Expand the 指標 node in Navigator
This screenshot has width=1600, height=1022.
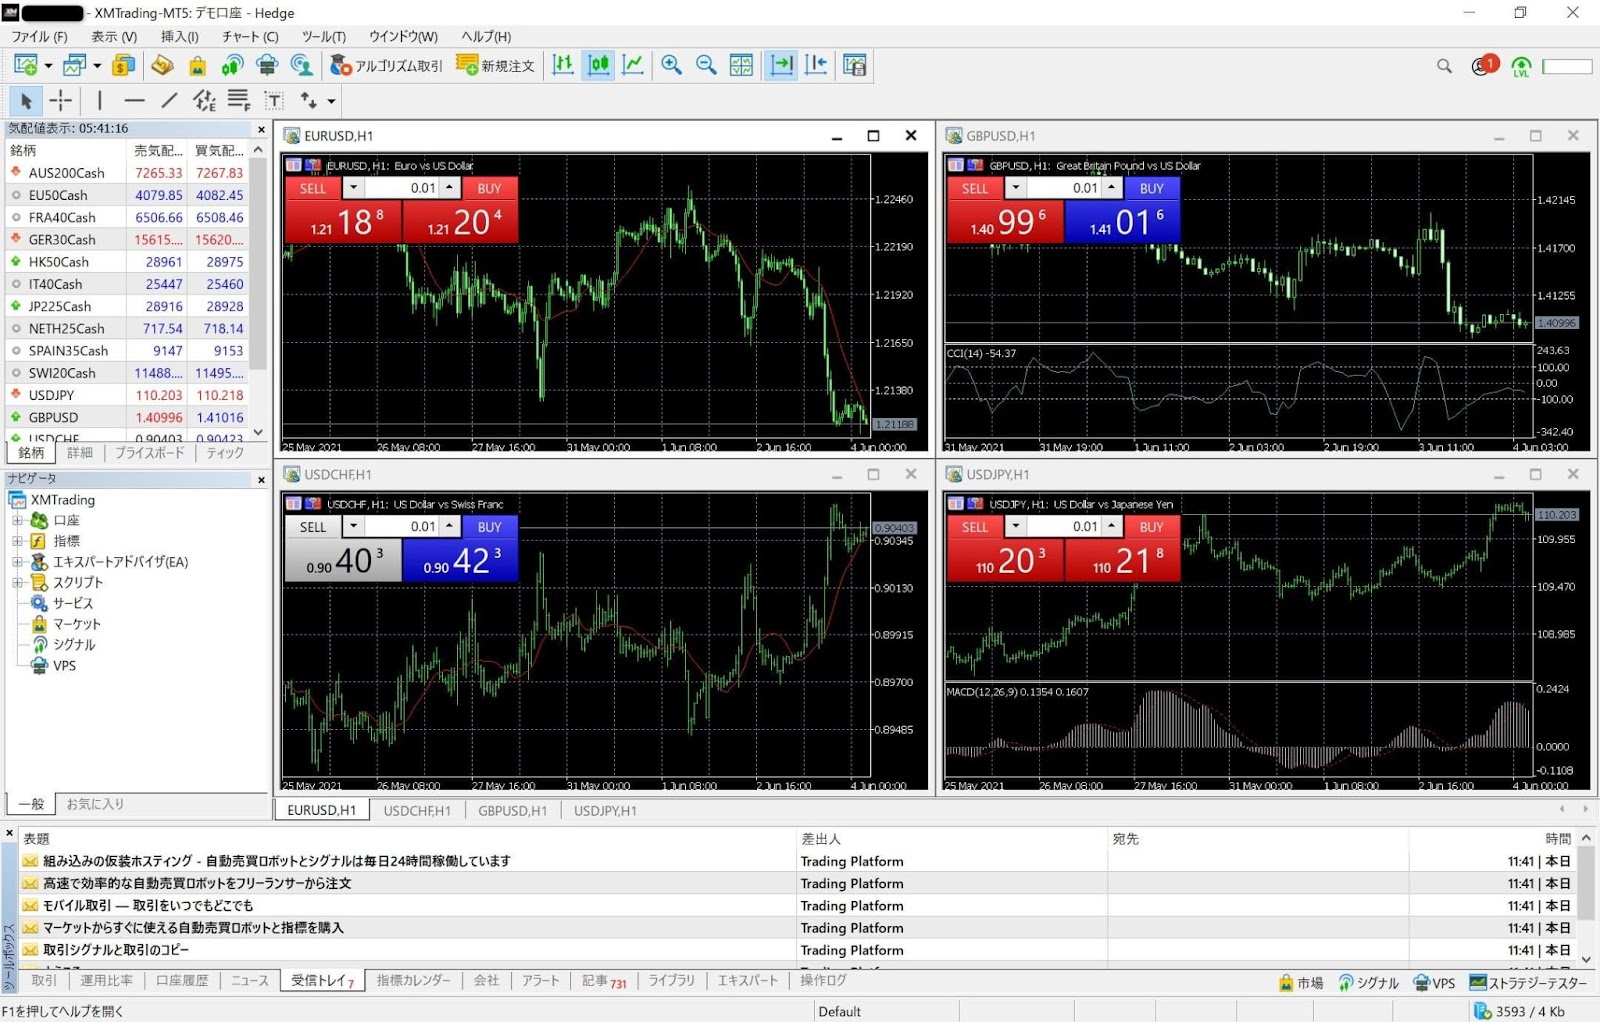pyautogui.click(x=17, y=541)
